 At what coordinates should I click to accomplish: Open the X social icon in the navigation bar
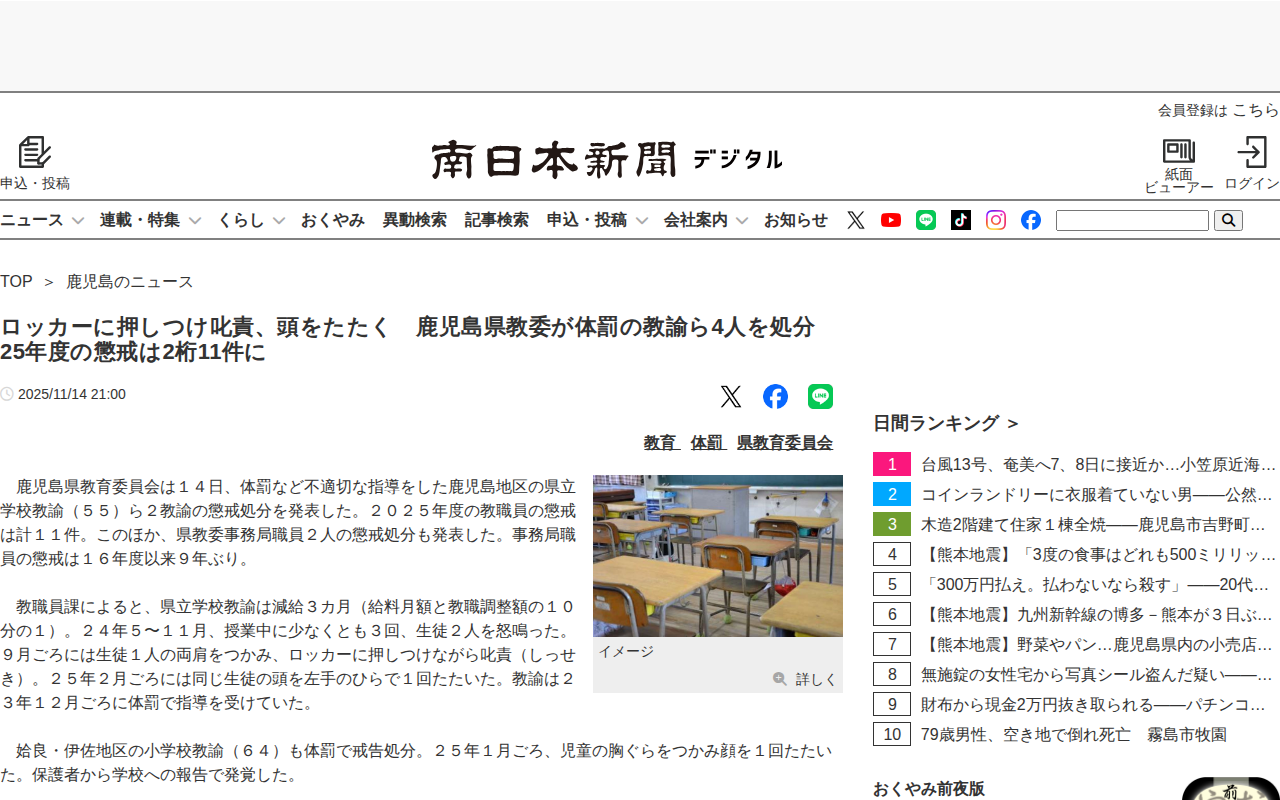coord(856,220)
